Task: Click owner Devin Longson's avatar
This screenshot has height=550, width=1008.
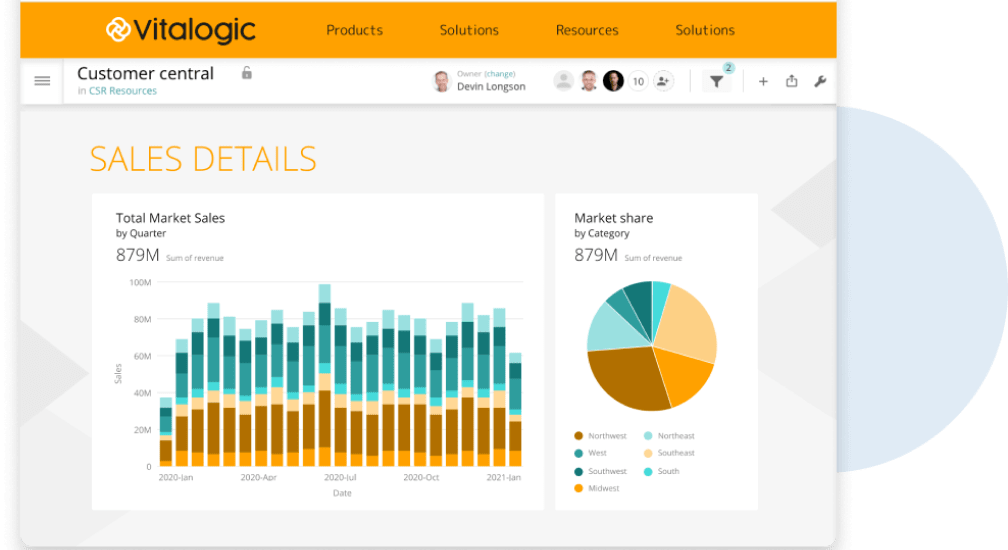Action: pos(442,82)
